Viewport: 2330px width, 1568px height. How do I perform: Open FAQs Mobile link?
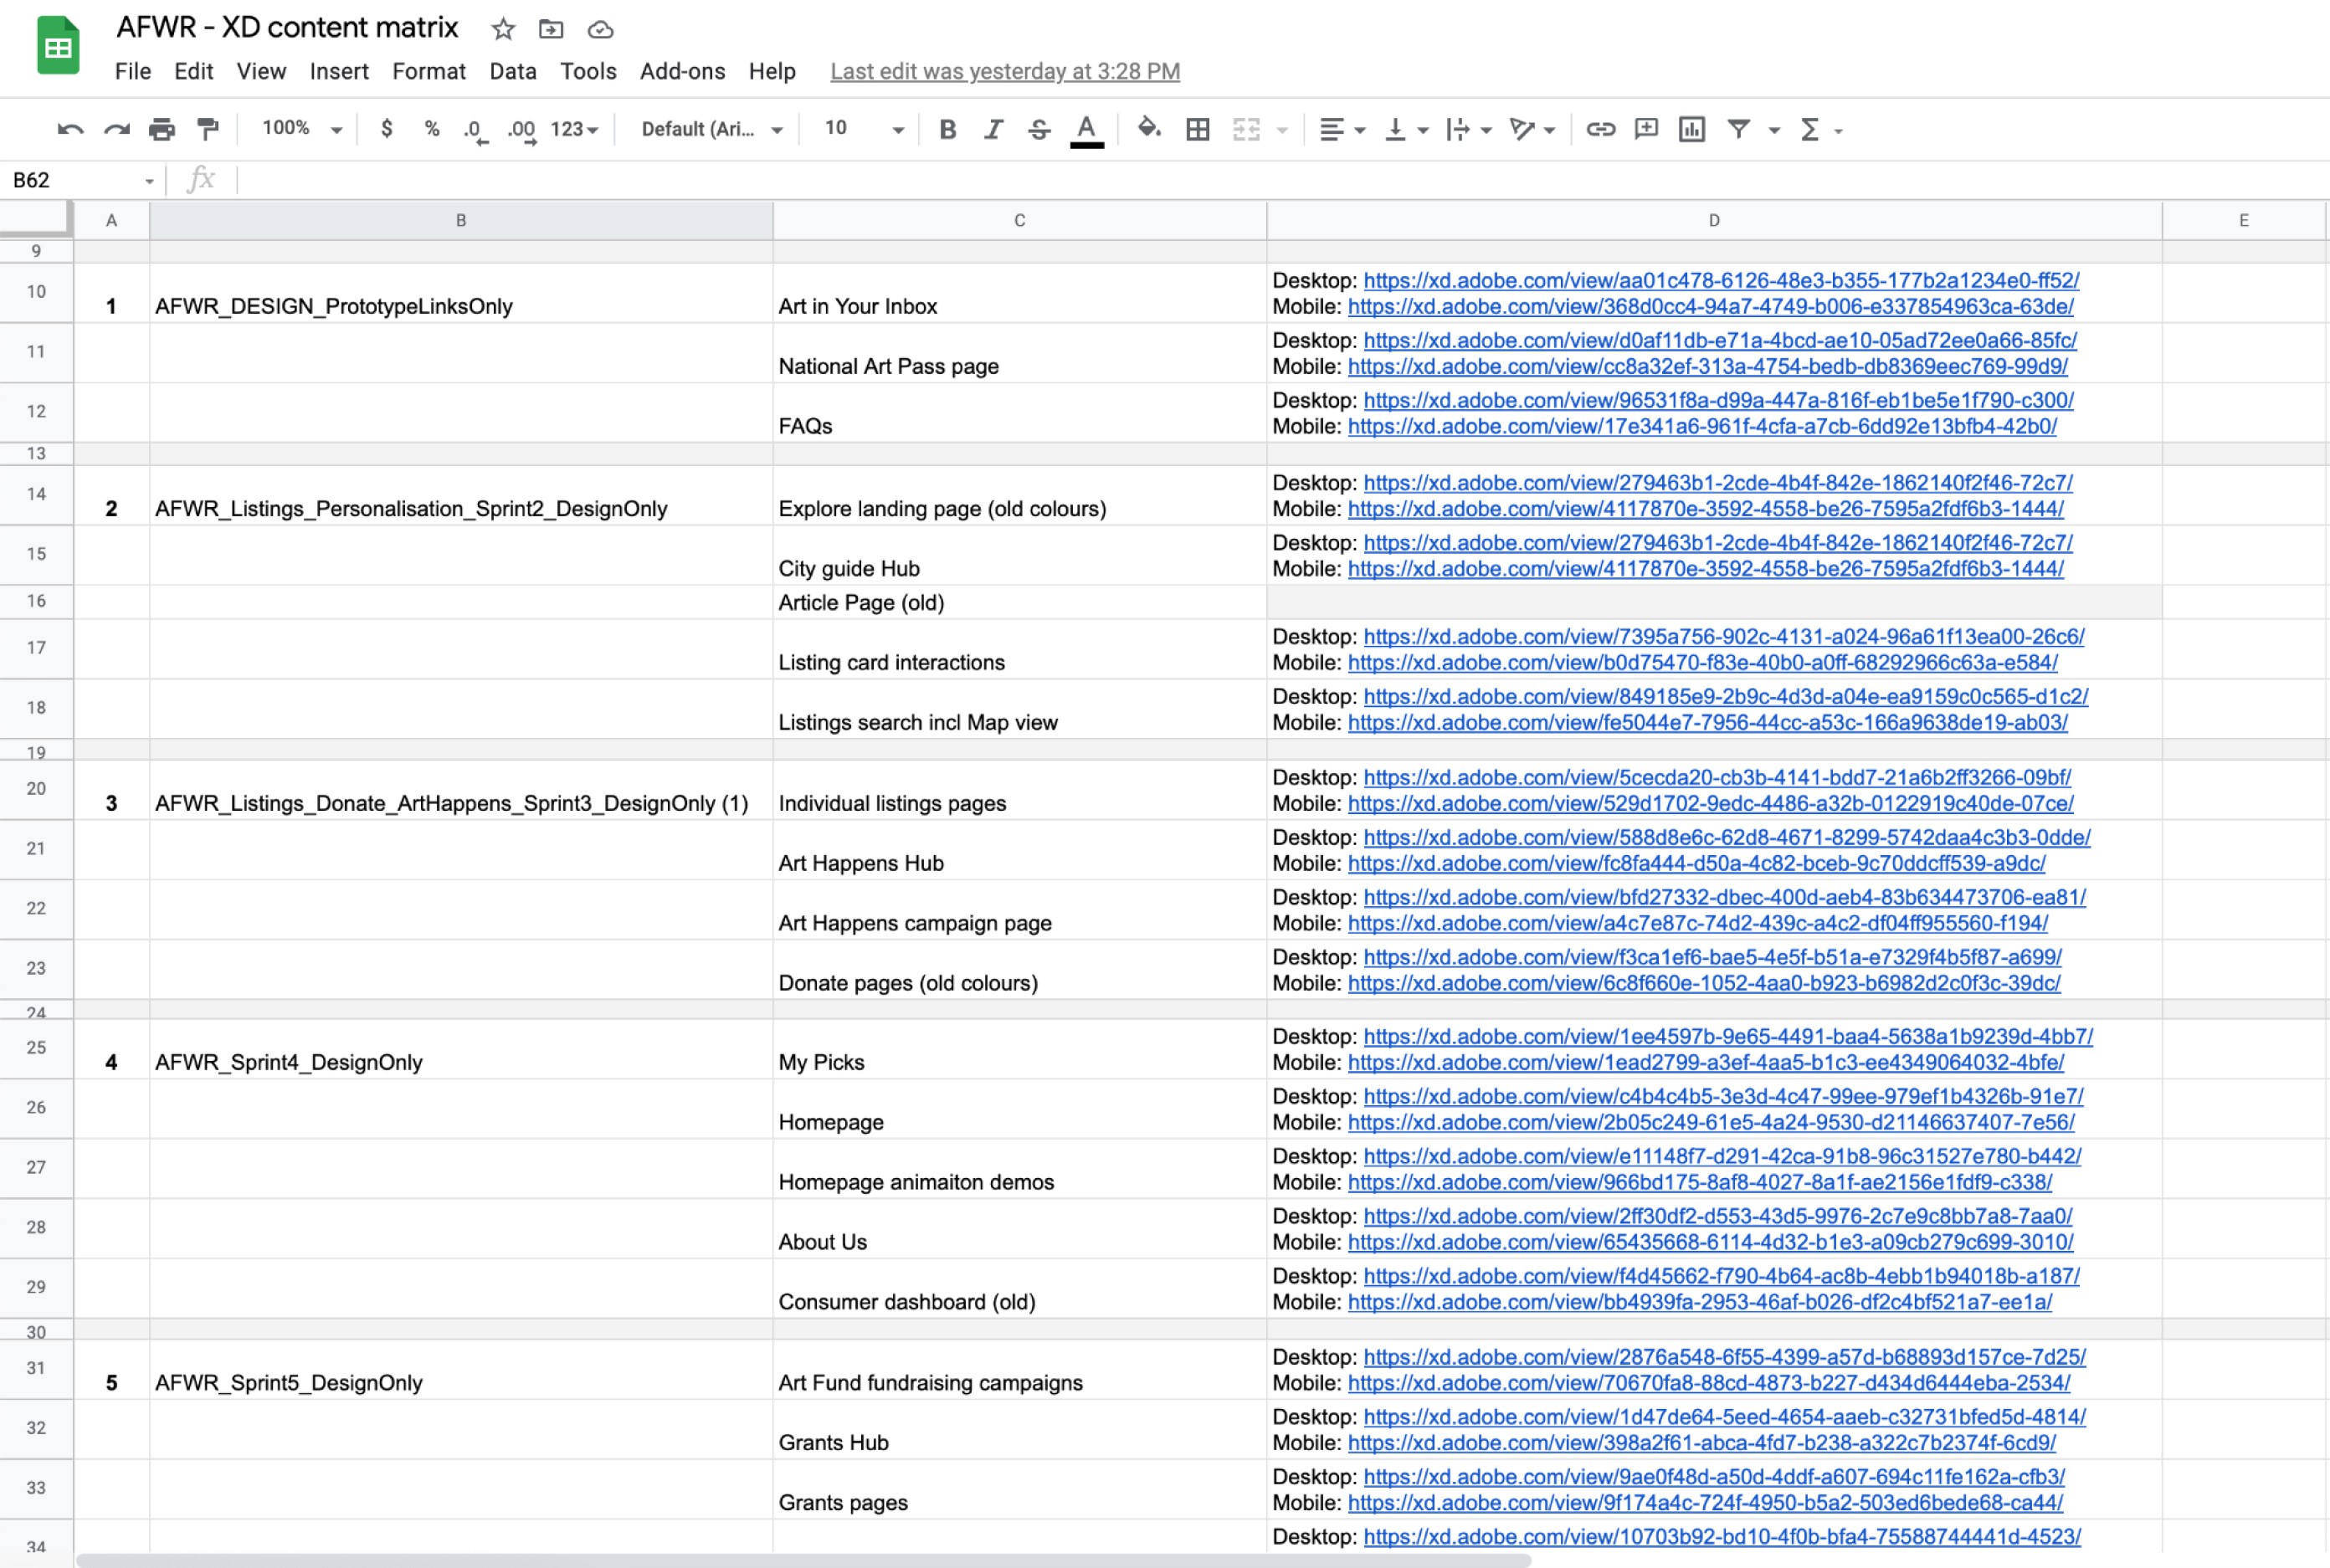(1702, 427)
